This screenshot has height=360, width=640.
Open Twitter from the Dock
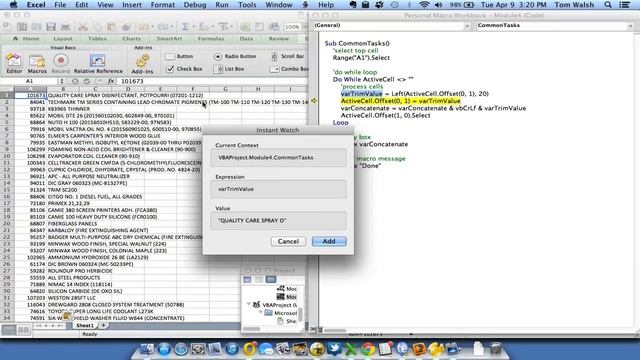click(334, 349)
